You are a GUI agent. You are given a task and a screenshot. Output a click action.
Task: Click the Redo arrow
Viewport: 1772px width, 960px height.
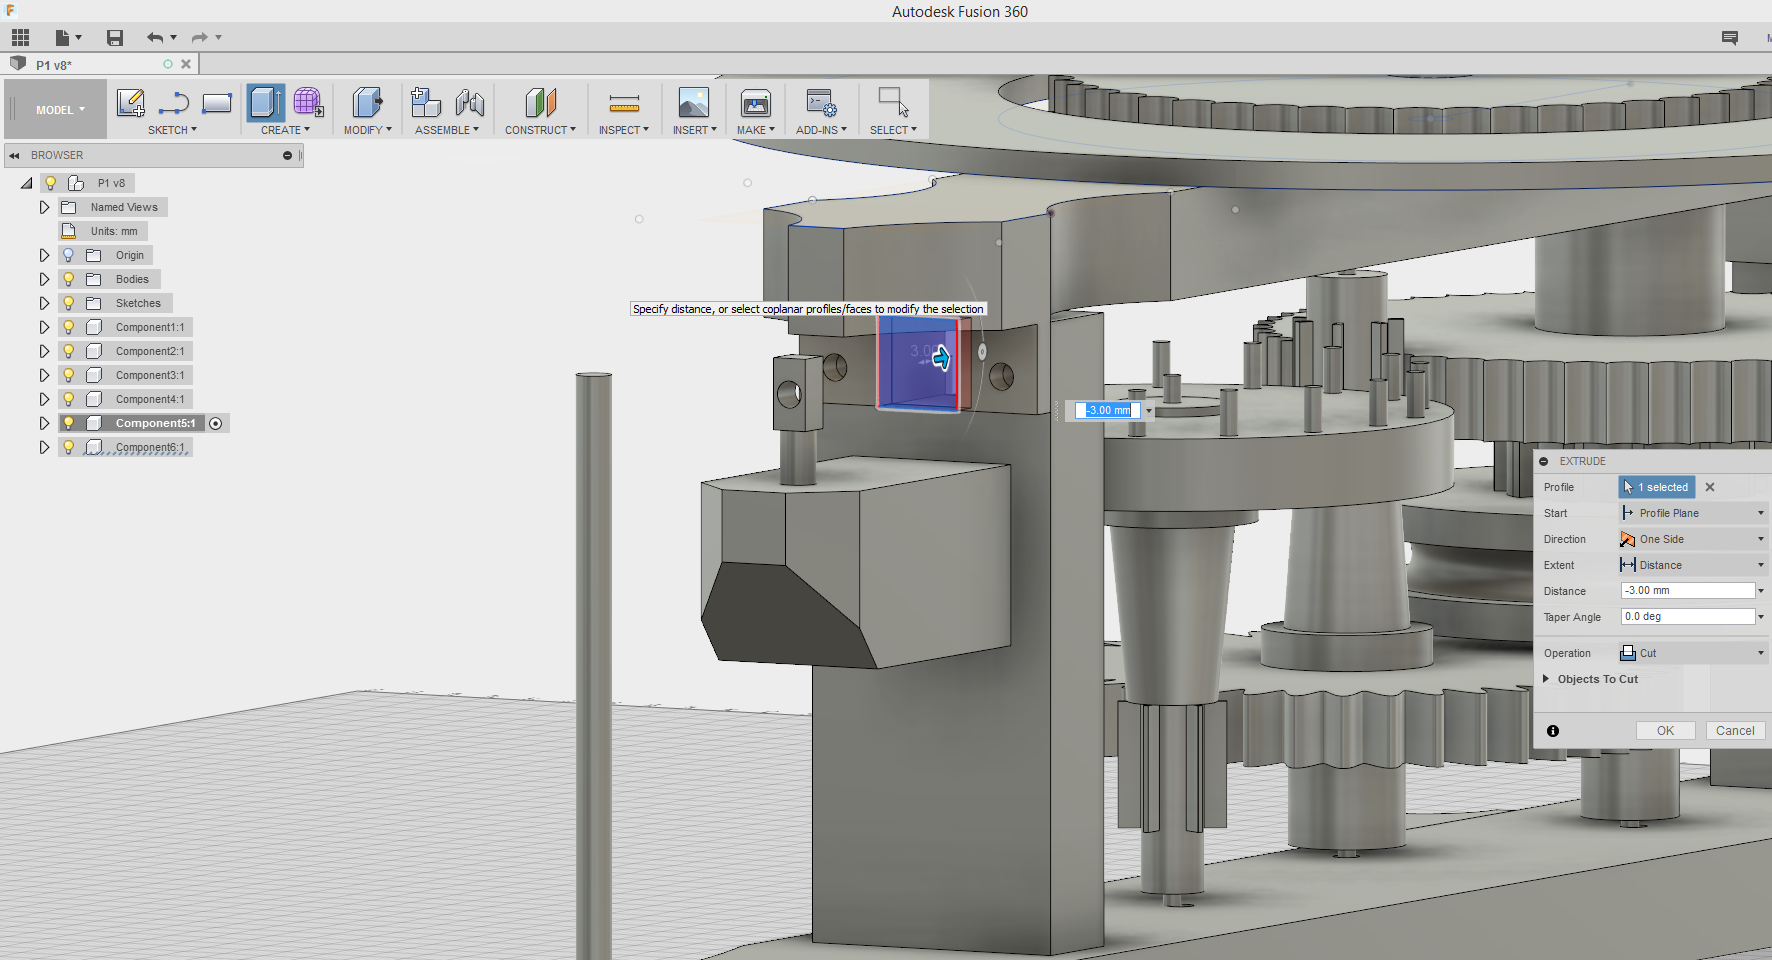pos(199,38)
